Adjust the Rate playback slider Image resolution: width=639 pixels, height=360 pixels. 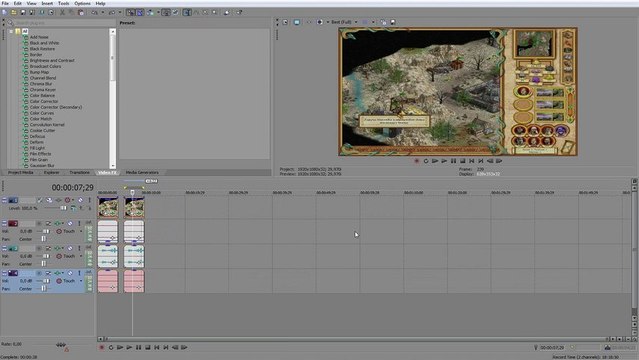tap(61, 345)
